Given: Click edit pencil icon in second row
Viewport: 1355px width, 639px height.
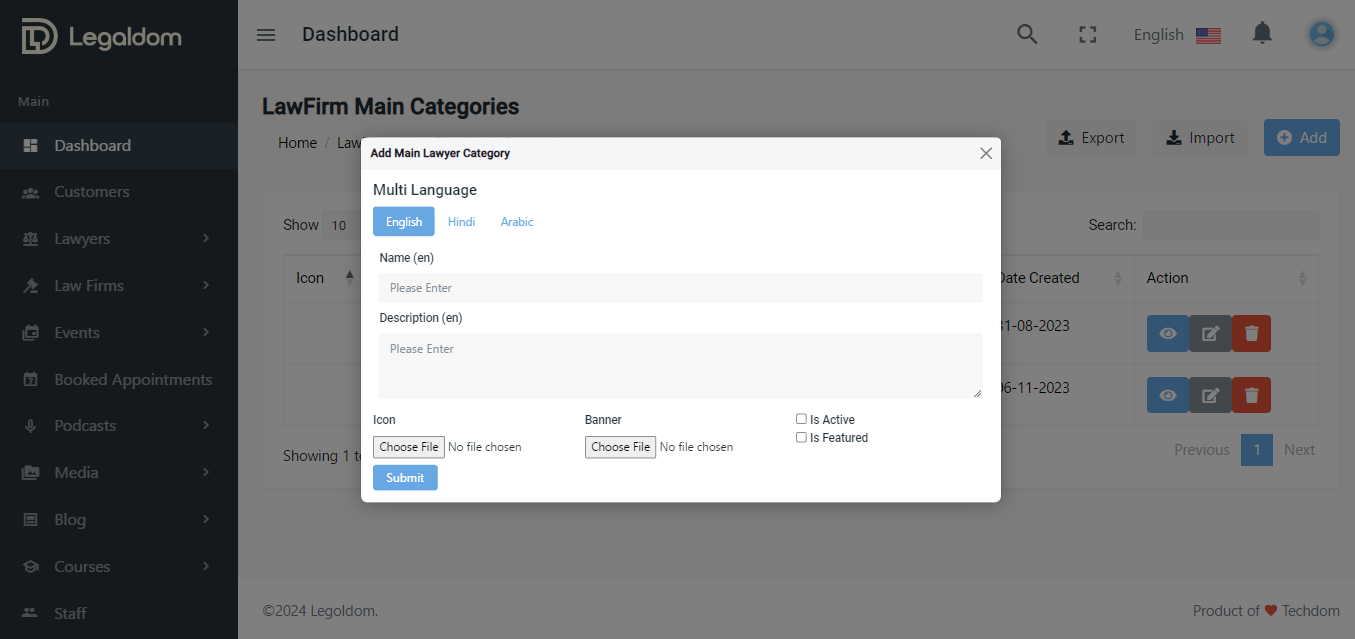Looking at the screenshot, I should [1210, 395].
